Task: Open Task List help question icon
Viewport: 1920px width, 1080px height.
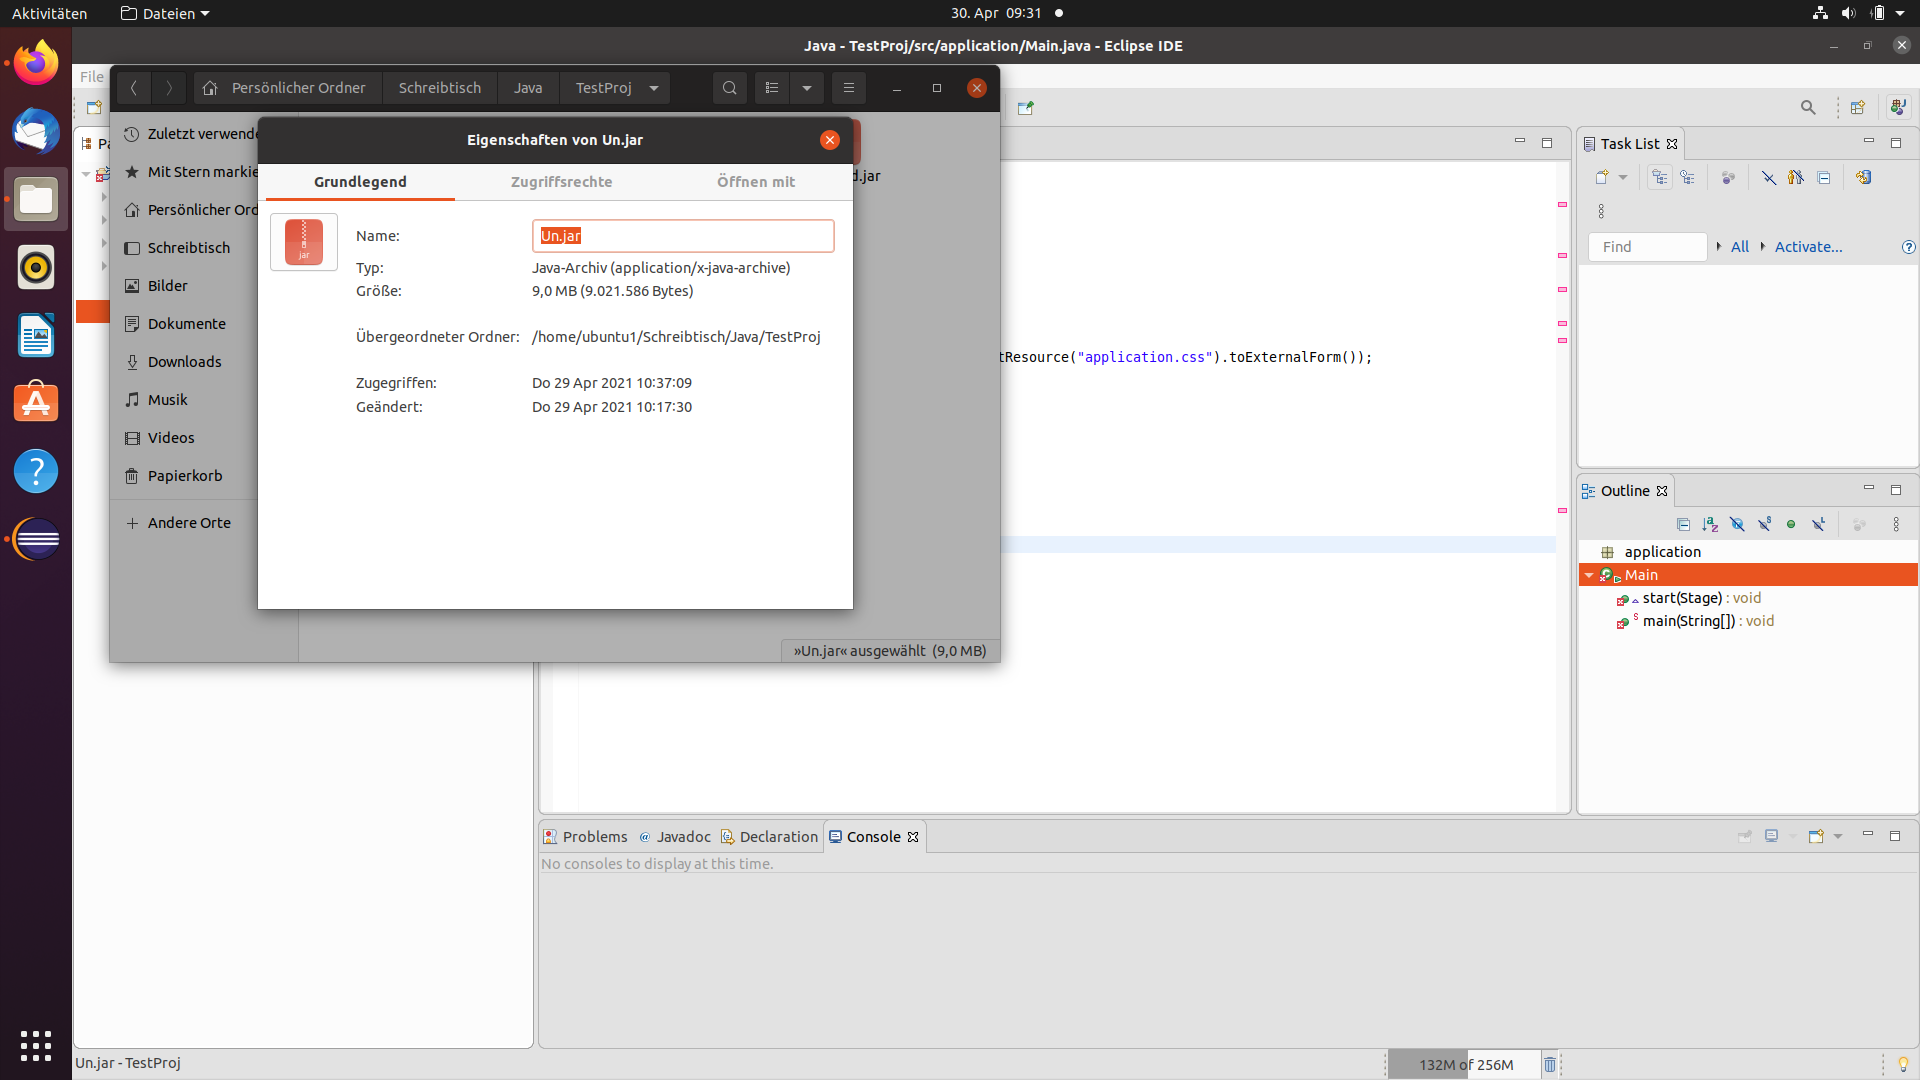Action: point(1908,247)
